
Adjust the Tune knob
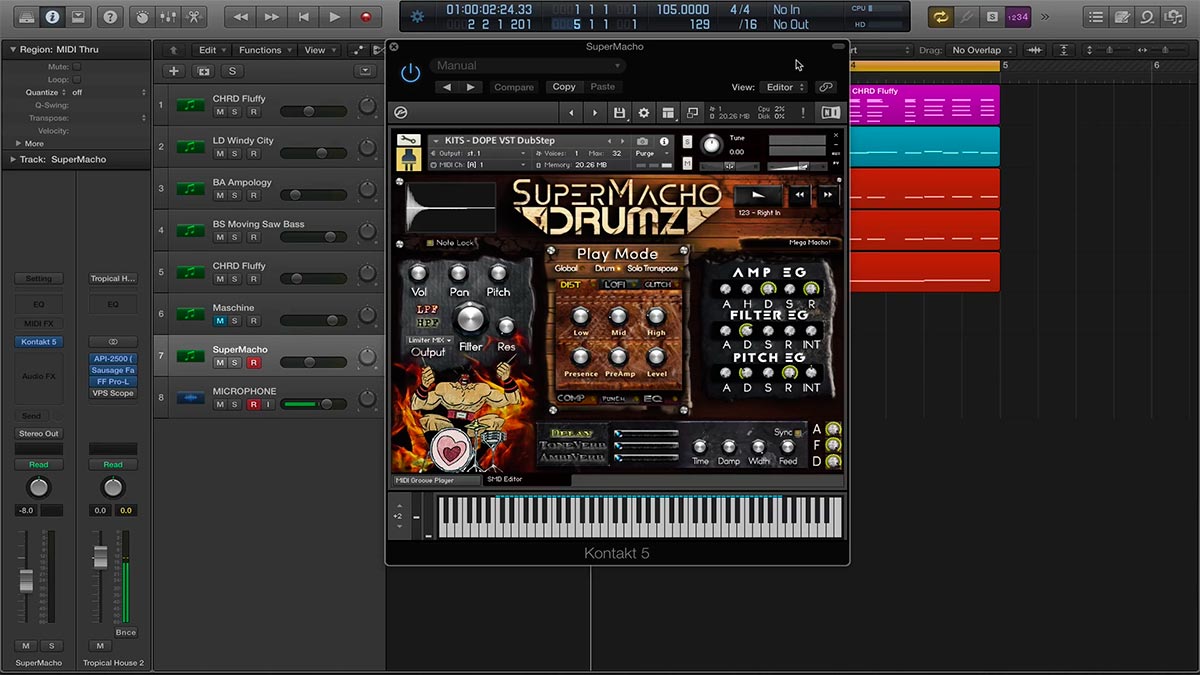coord(711,145)
